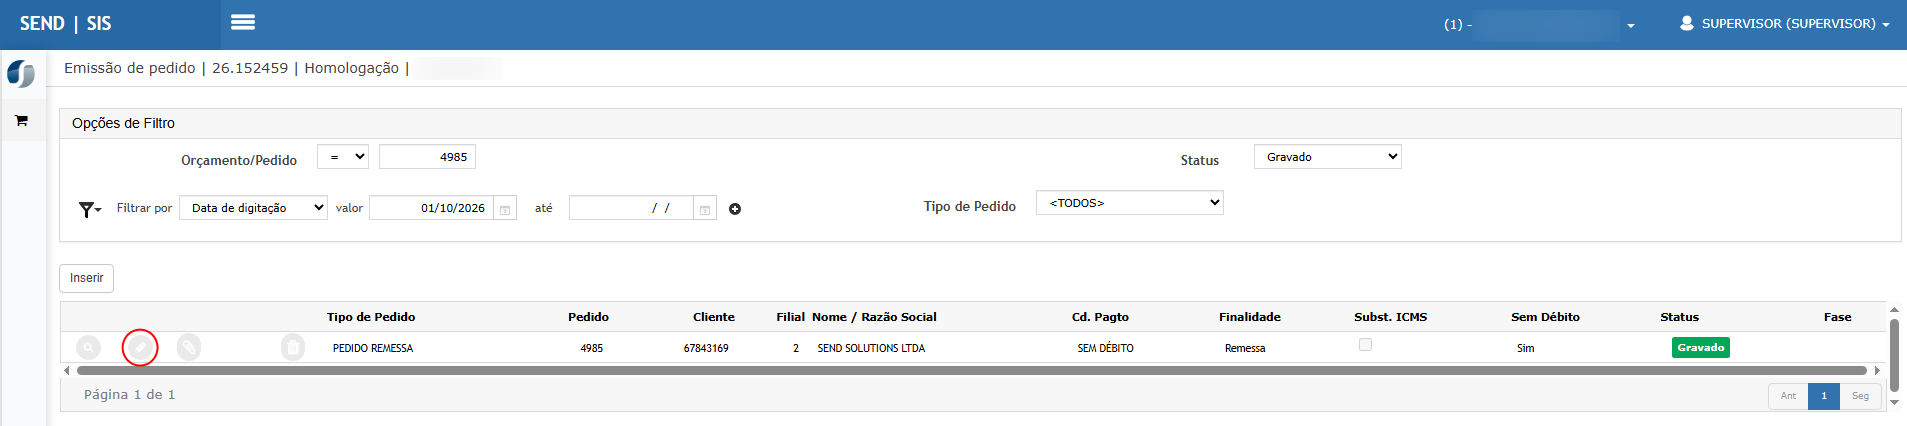This screenshot has width=1907, height=426.
Task: Click the Opções de Filtro panel heading
Action: point(123,123)
